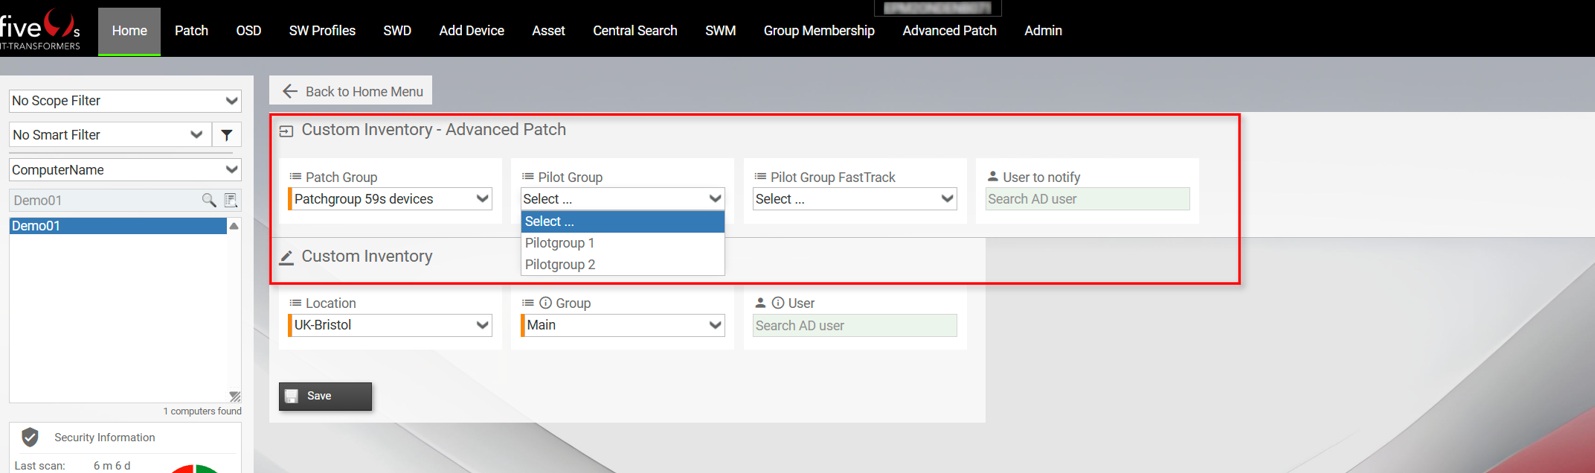This screenshot has width=1595, height=473.
Task: Click Back to Home Menu
Action: click(351, 91)
